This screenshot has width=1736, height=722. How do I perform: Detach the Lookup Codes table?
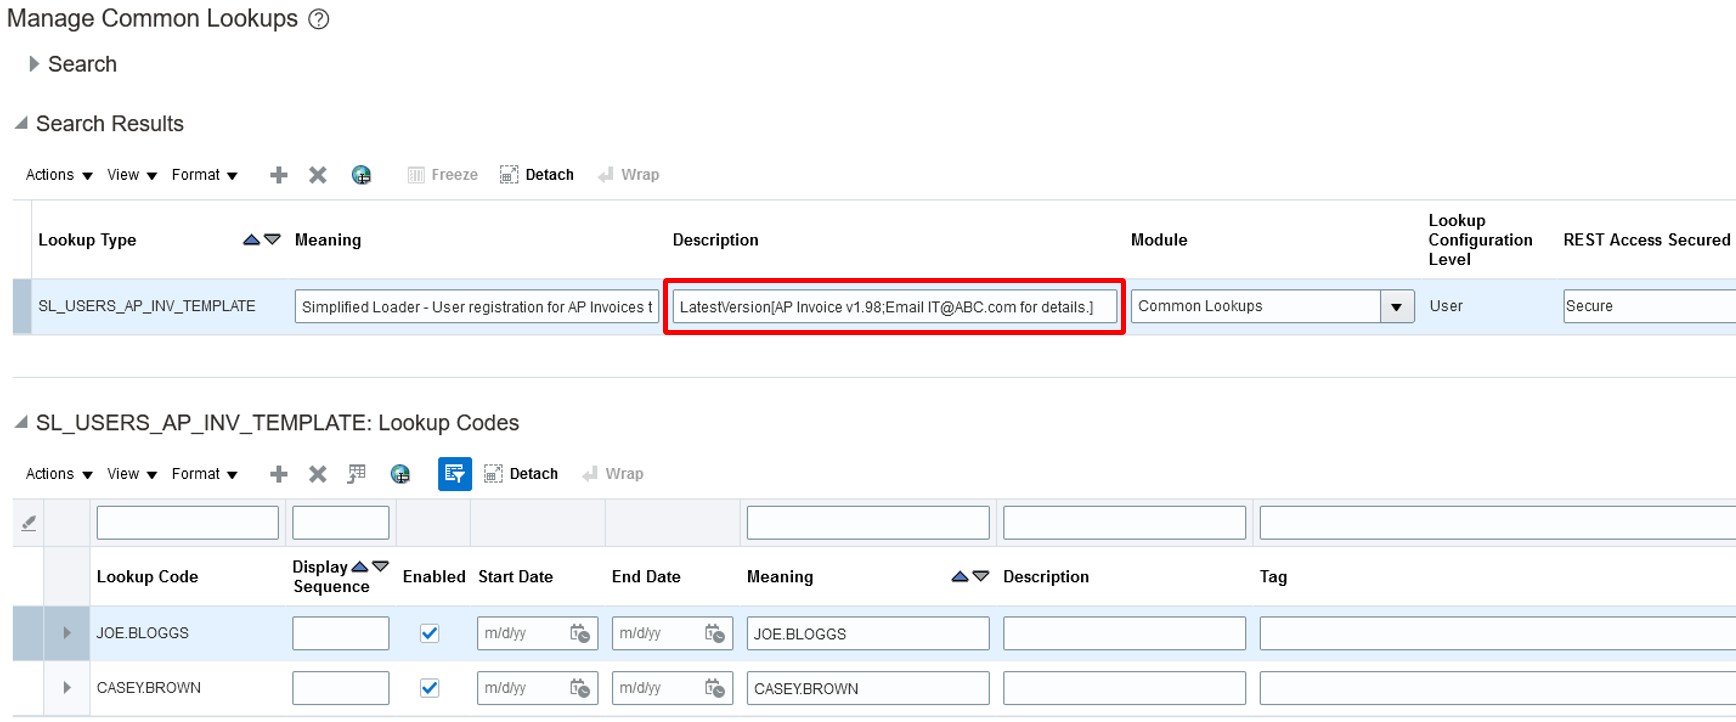point(521,474)
